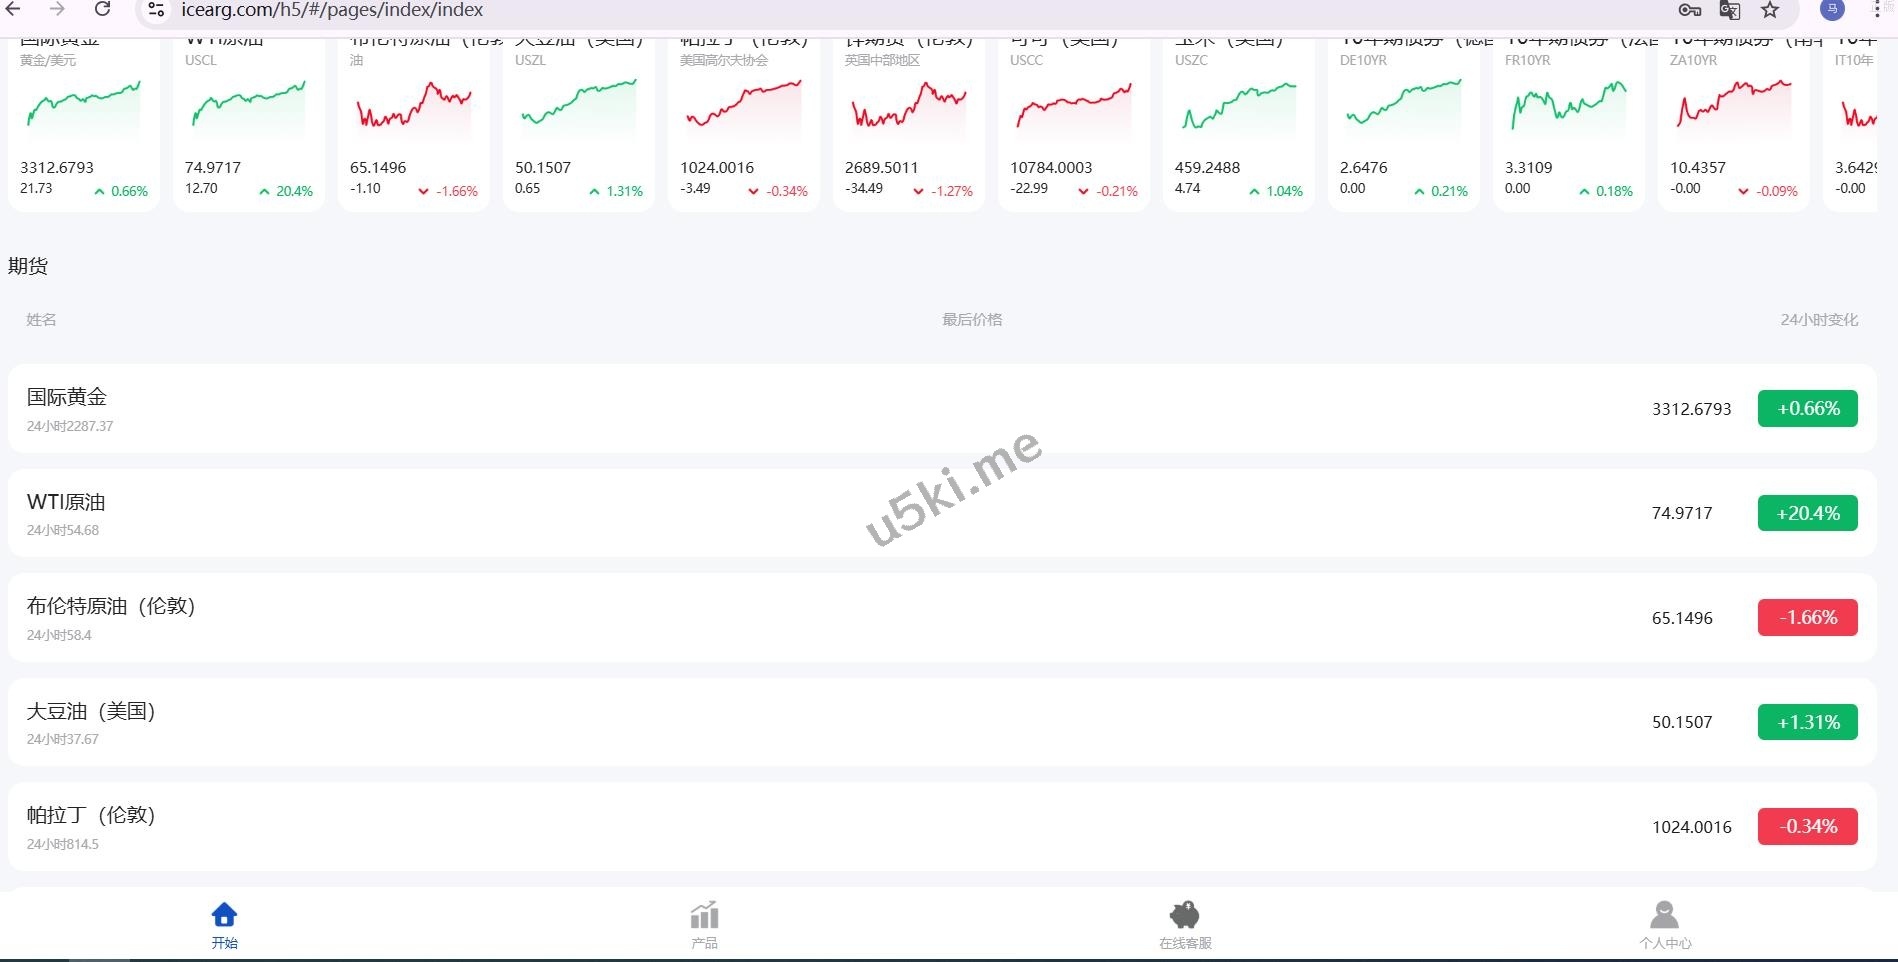The height and width of the screenshot is (962, 1898).
Task: Click the browser profile avatar
Action: (x=1832, y=10)
